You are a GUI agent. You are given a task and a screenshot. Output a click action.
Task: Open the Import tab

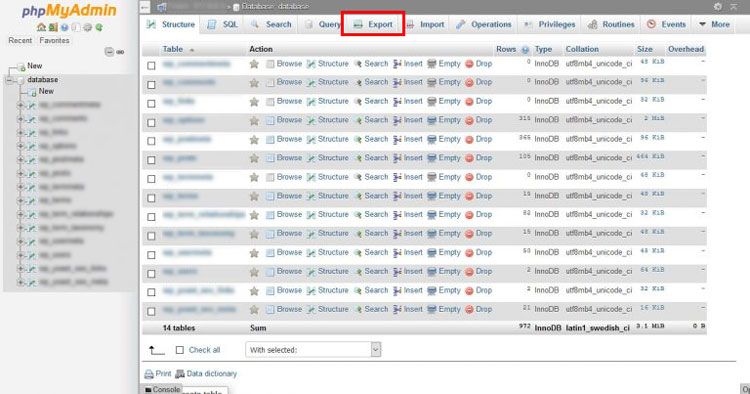(426, 24)
